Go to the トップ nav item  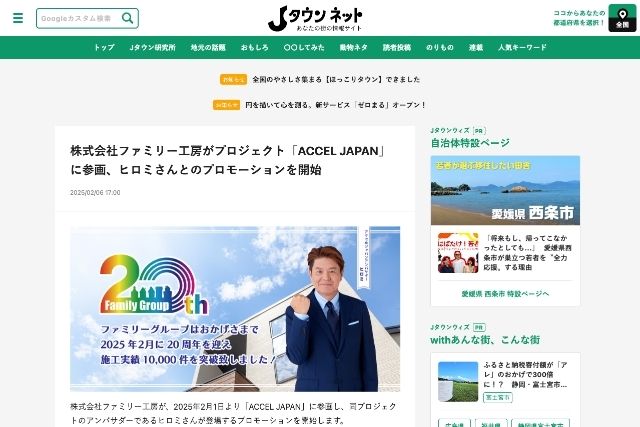pos(104,47)
